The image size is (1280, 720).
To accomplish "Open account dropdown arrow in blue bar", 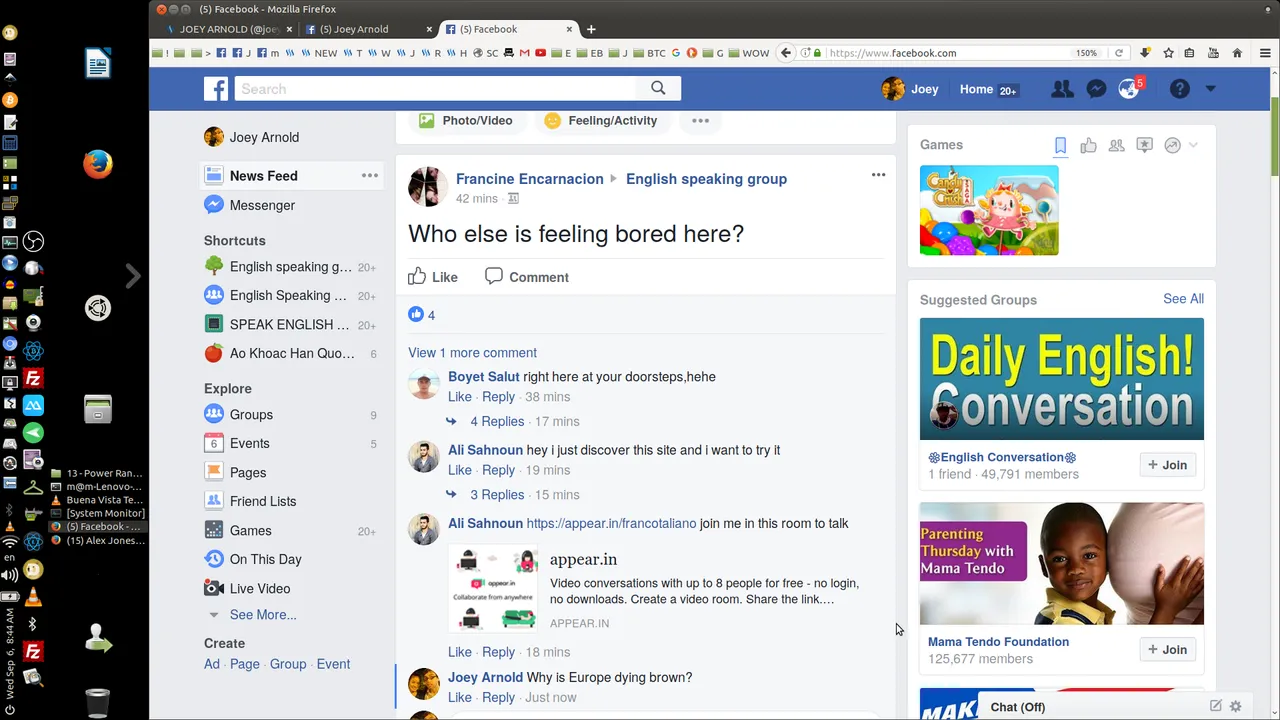I will click(x=1210, y=89).
